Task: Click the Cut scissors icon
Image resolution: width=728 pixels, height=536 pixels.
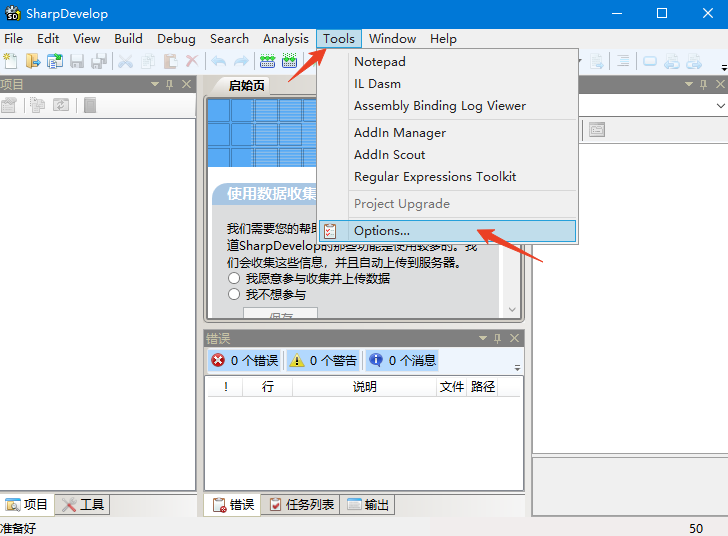Action: tap(125, 61)
